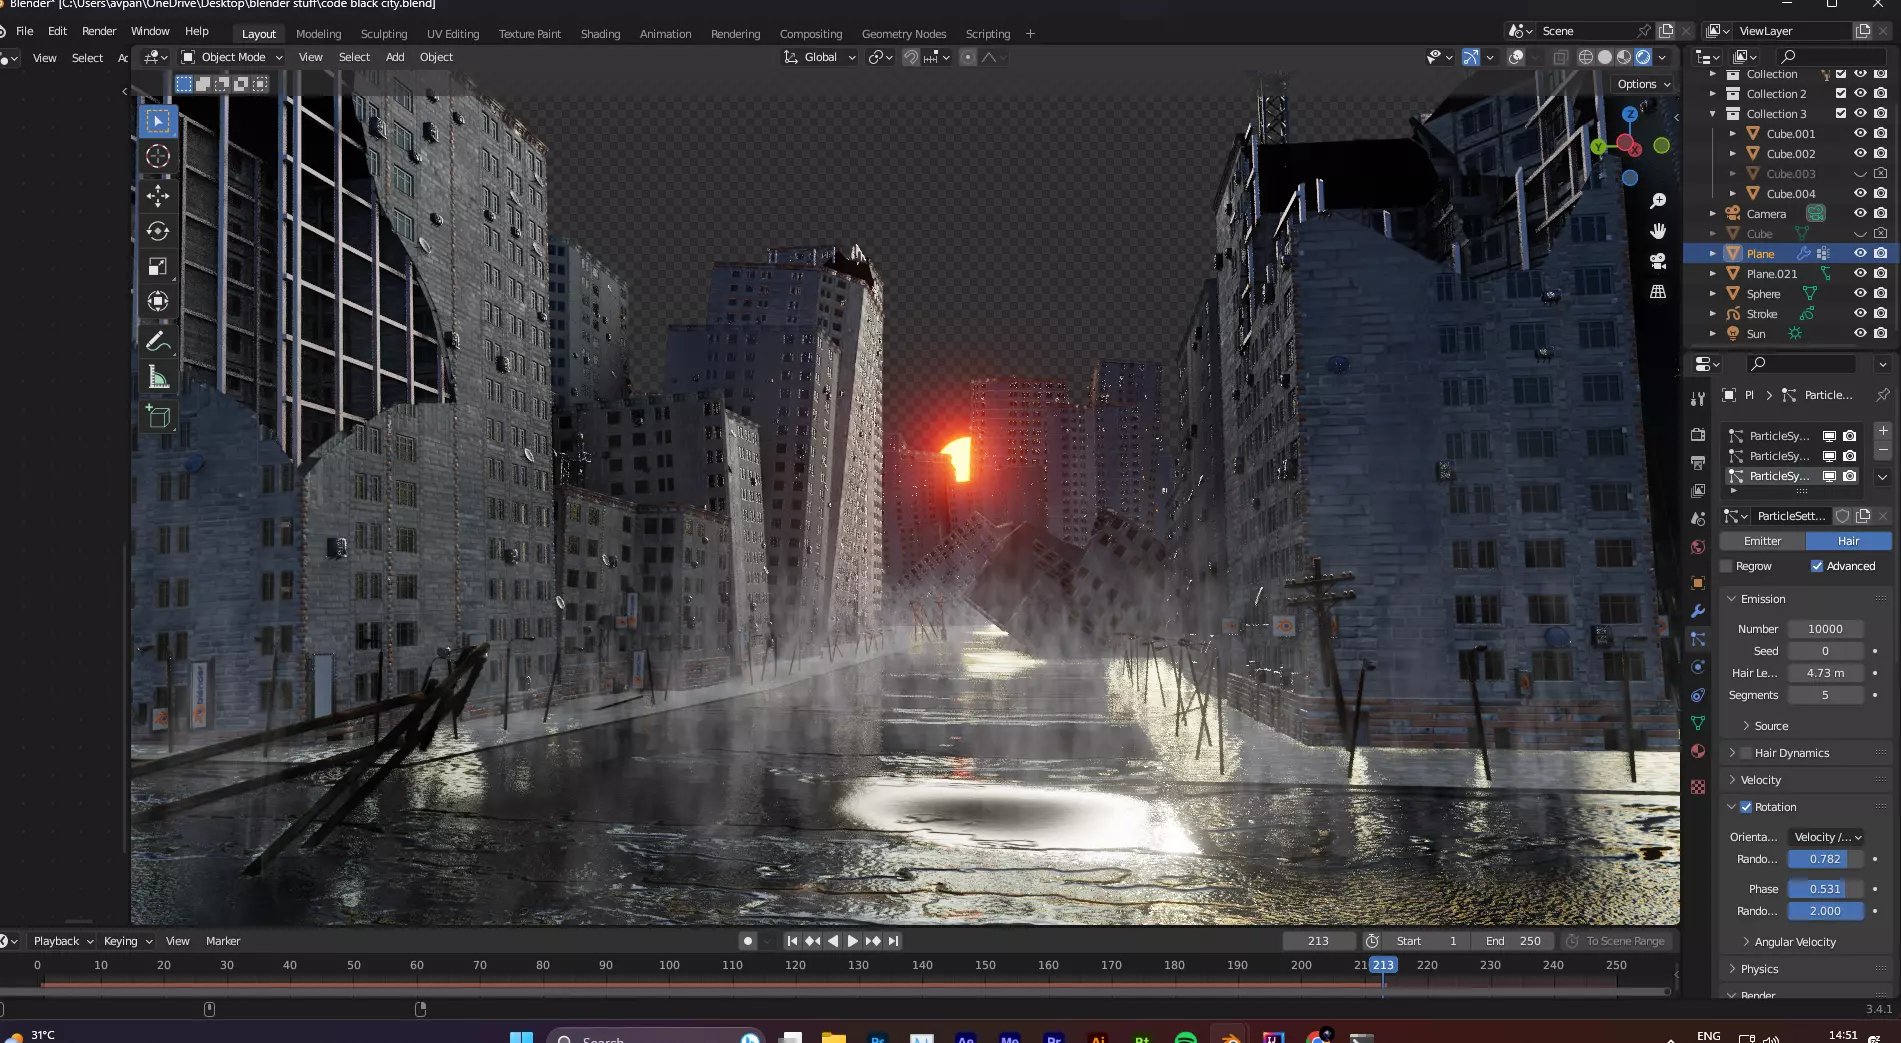Select the Select Box tool
The height and width of the screenshot is (1043, 1901).
pyautogui.click(x=158, y=121)
